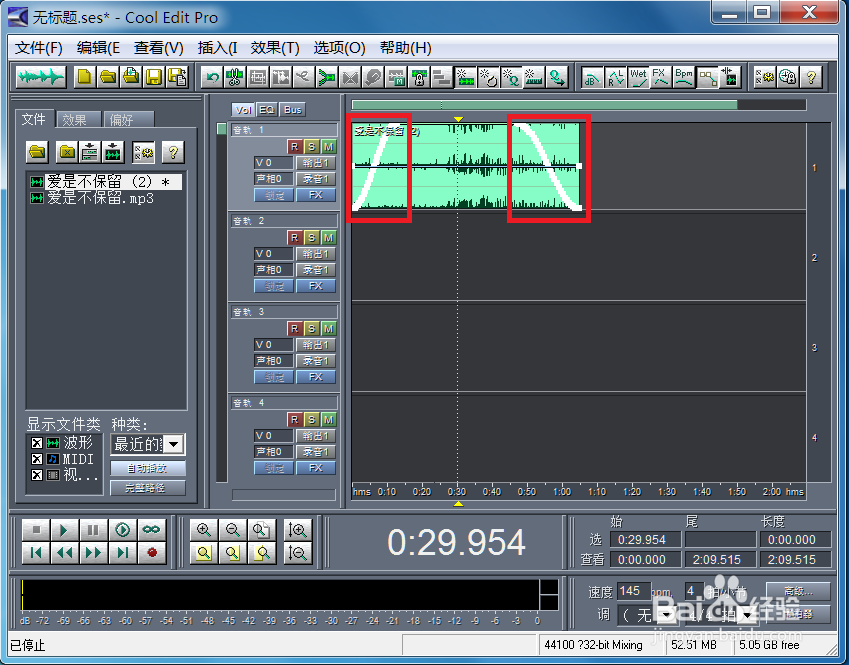849x665 pixels.
Task: Toggle the Wet envelope icon
Action: pos(638,77)
